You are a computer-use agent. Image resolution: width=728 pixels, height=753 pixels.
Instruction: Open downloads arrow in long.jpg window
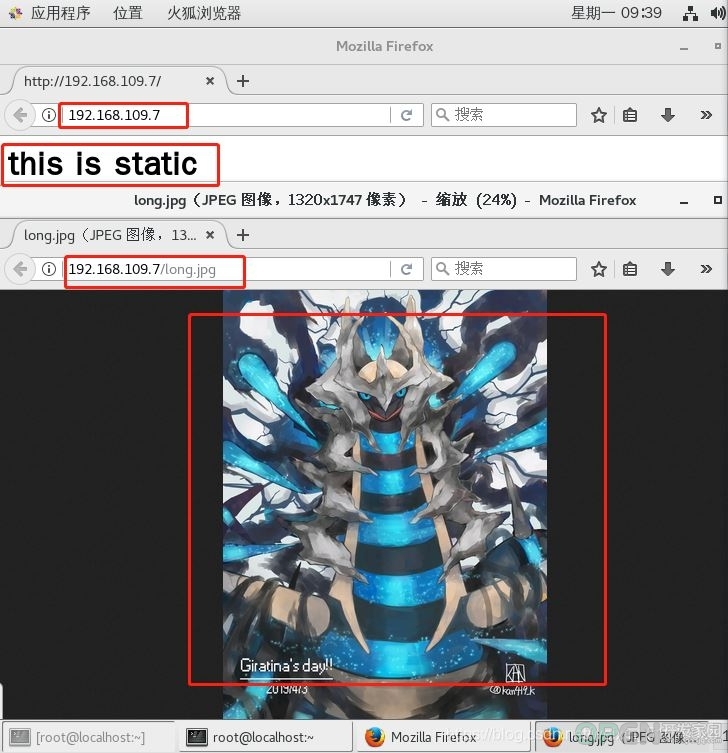(668, 269)
